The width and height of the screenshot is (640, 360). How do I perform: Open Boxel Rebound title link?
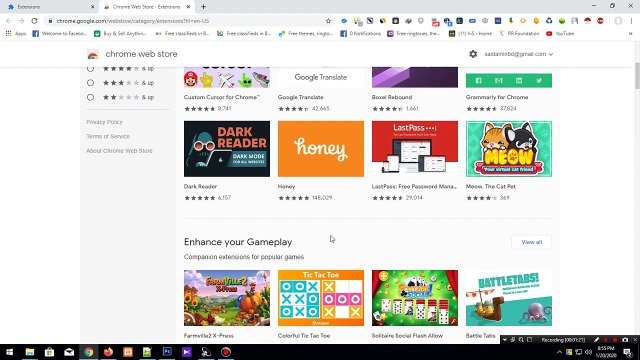click(392, 97)
